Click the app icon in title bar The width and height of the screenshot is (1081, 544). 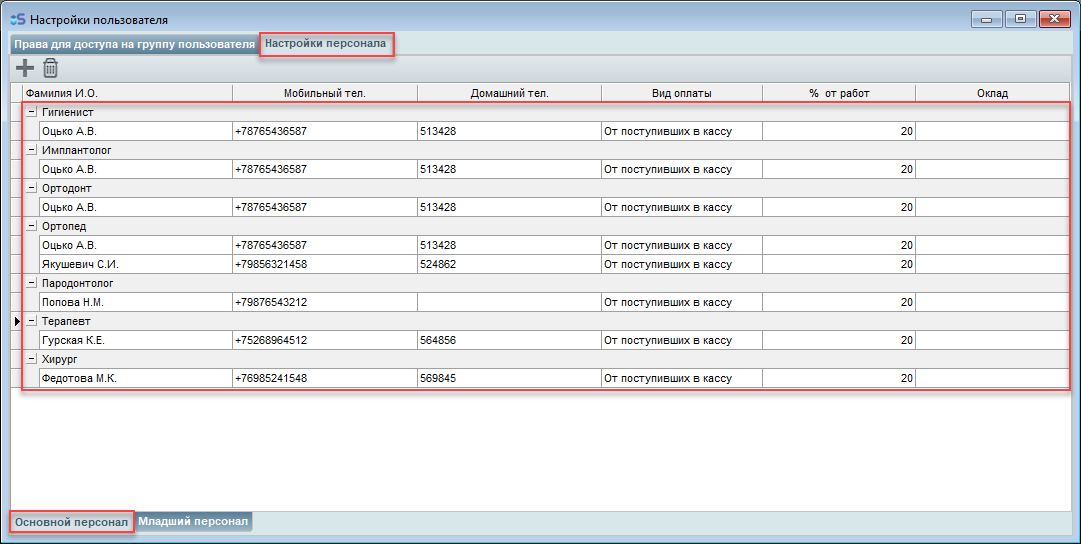[x=17, y=20]
